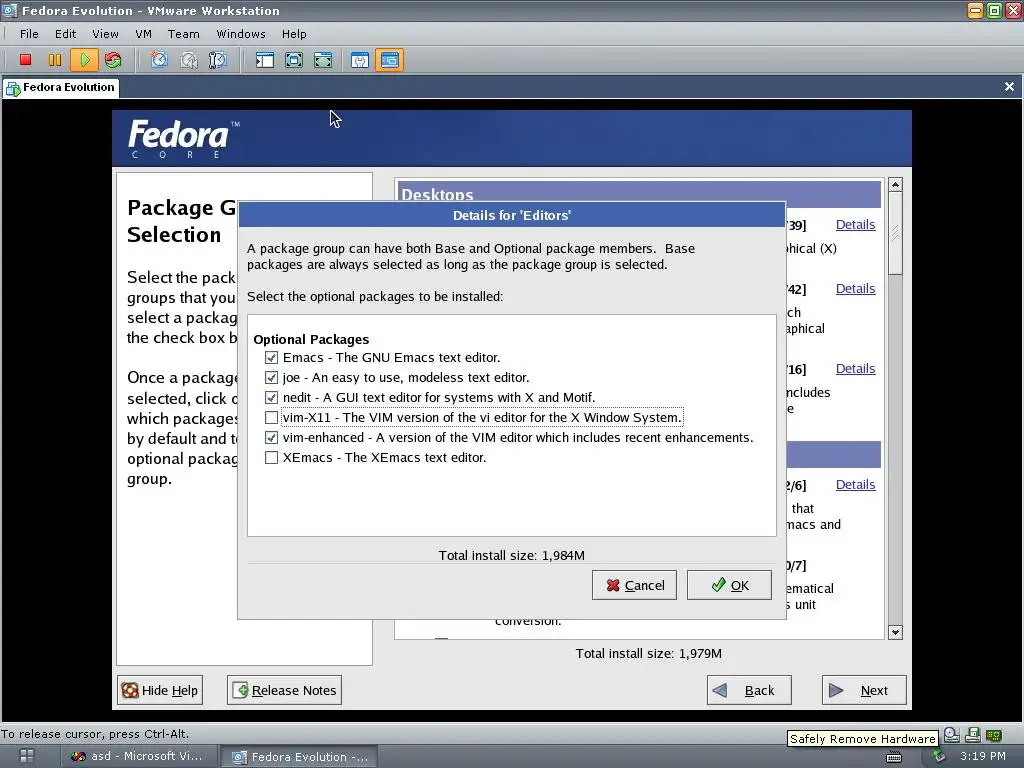Screen dimensions: 1024x768
Task: Click the printer-like device status icon
Action: click(972, 735)
